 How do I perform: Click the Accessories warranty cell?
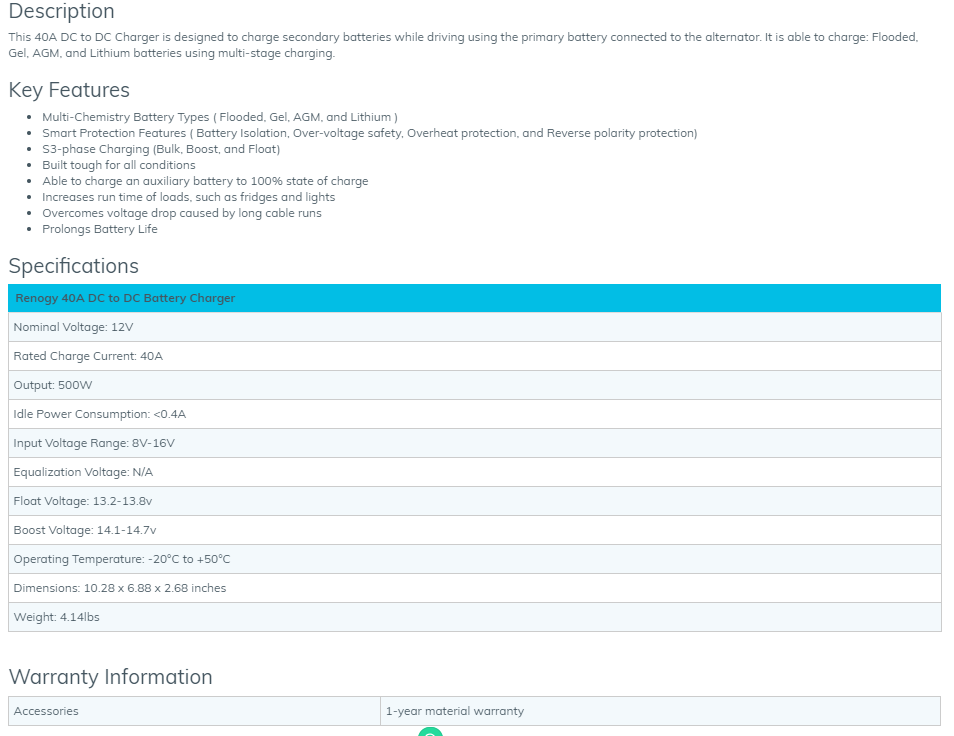point(194,711)
